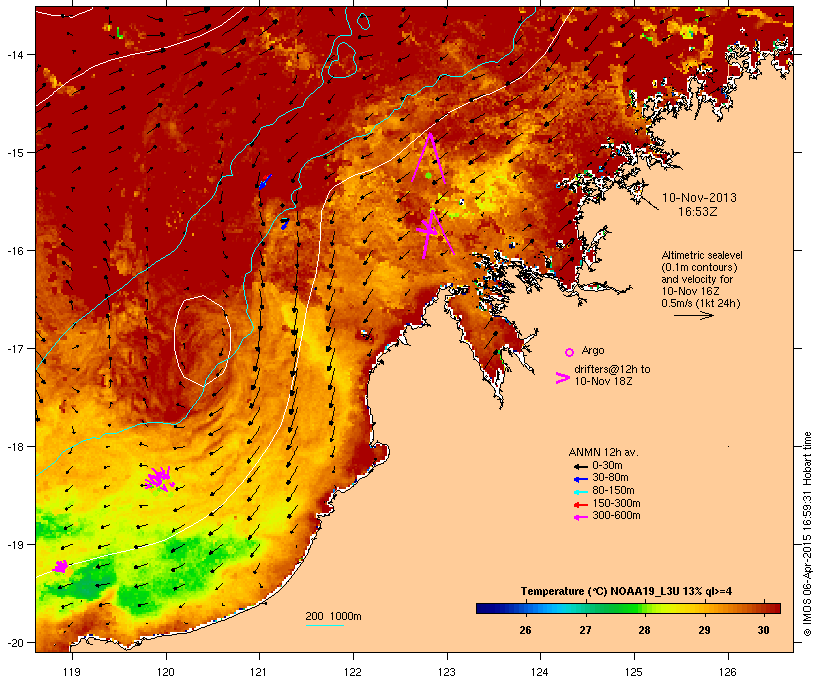This screenshot has width=820, height=680.
Task: Click the magenta Argo circle symbol
Action: 569,352
